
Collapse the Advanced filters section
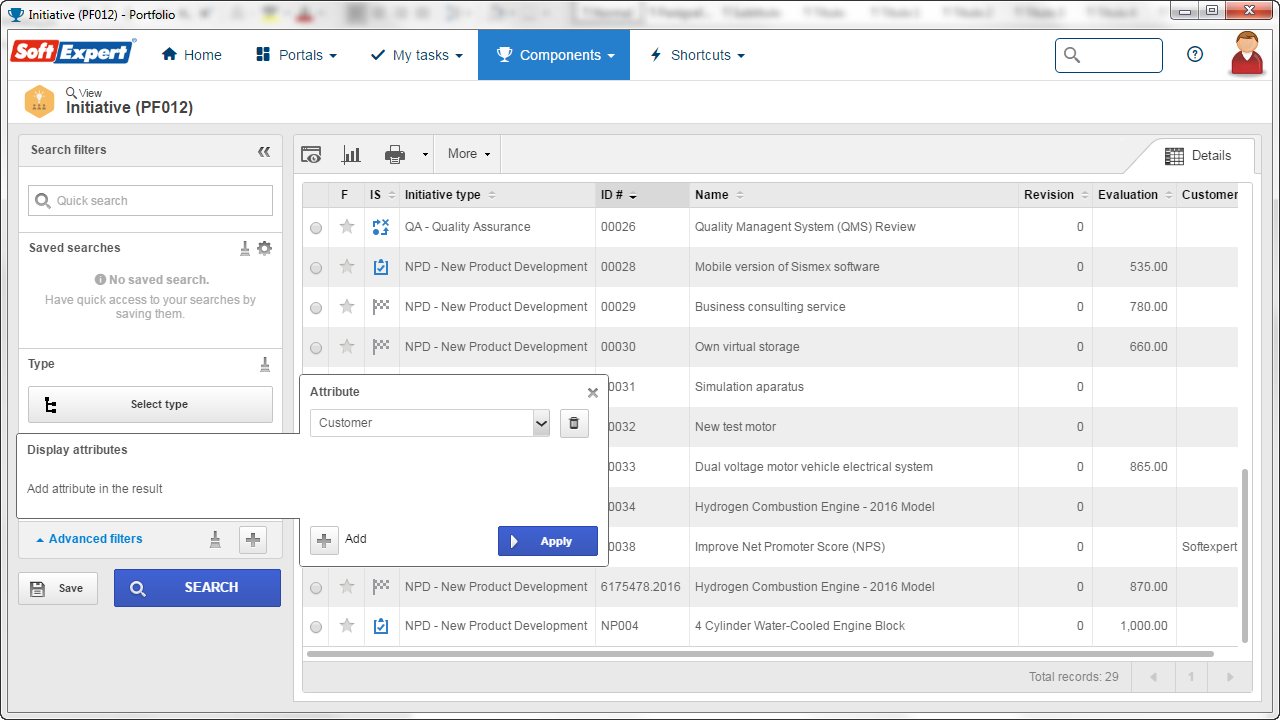click(x=89, y=539)
